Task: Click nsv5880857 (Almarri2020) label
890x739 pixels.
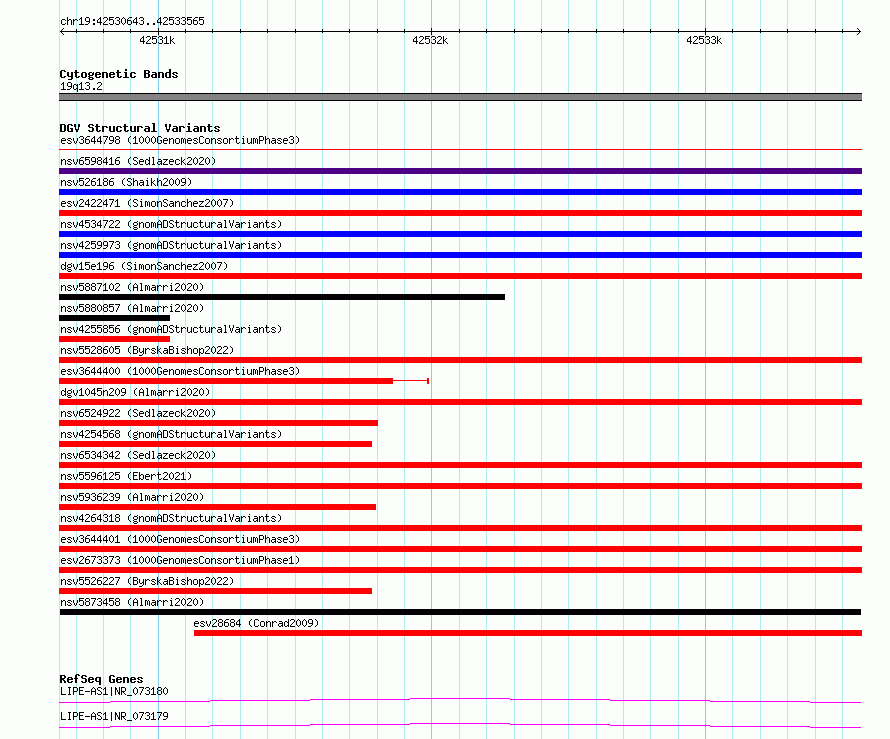Action: (132, 308)
